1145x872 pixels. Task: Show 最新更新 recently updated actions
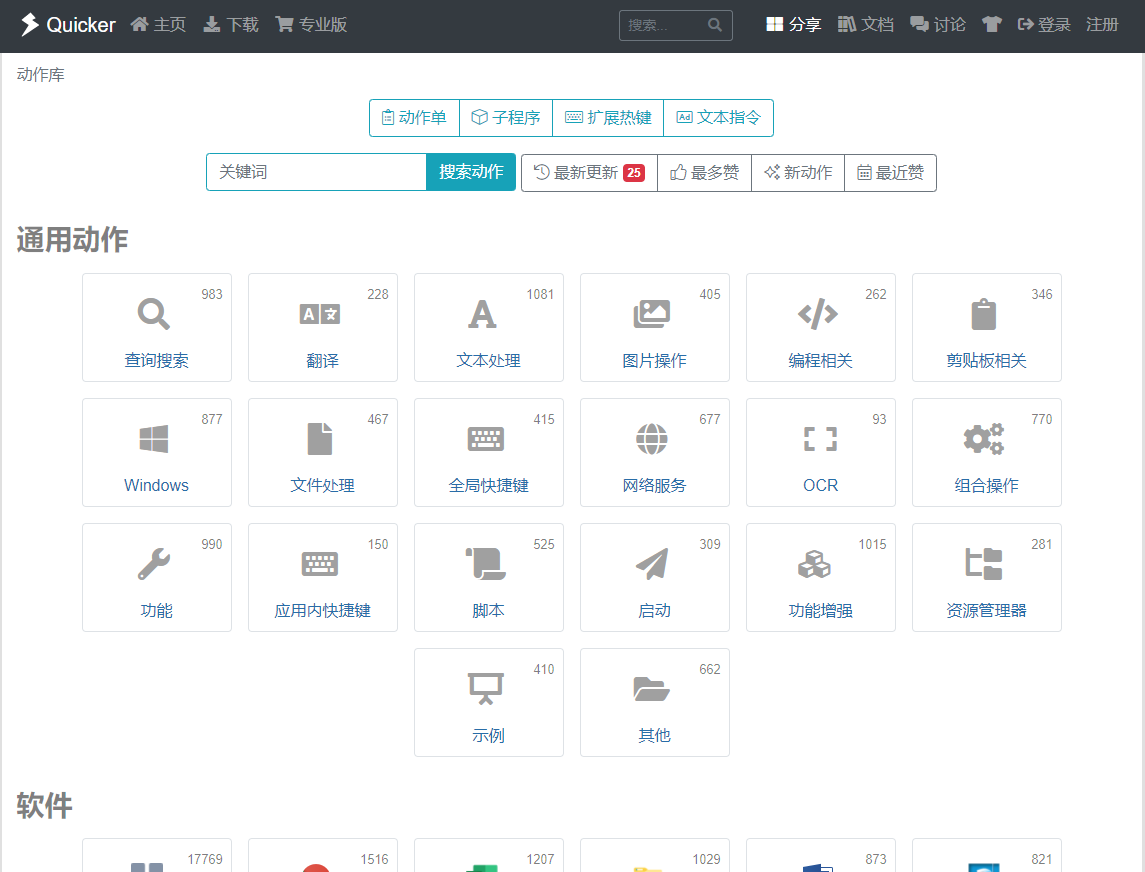coord(589,172)
